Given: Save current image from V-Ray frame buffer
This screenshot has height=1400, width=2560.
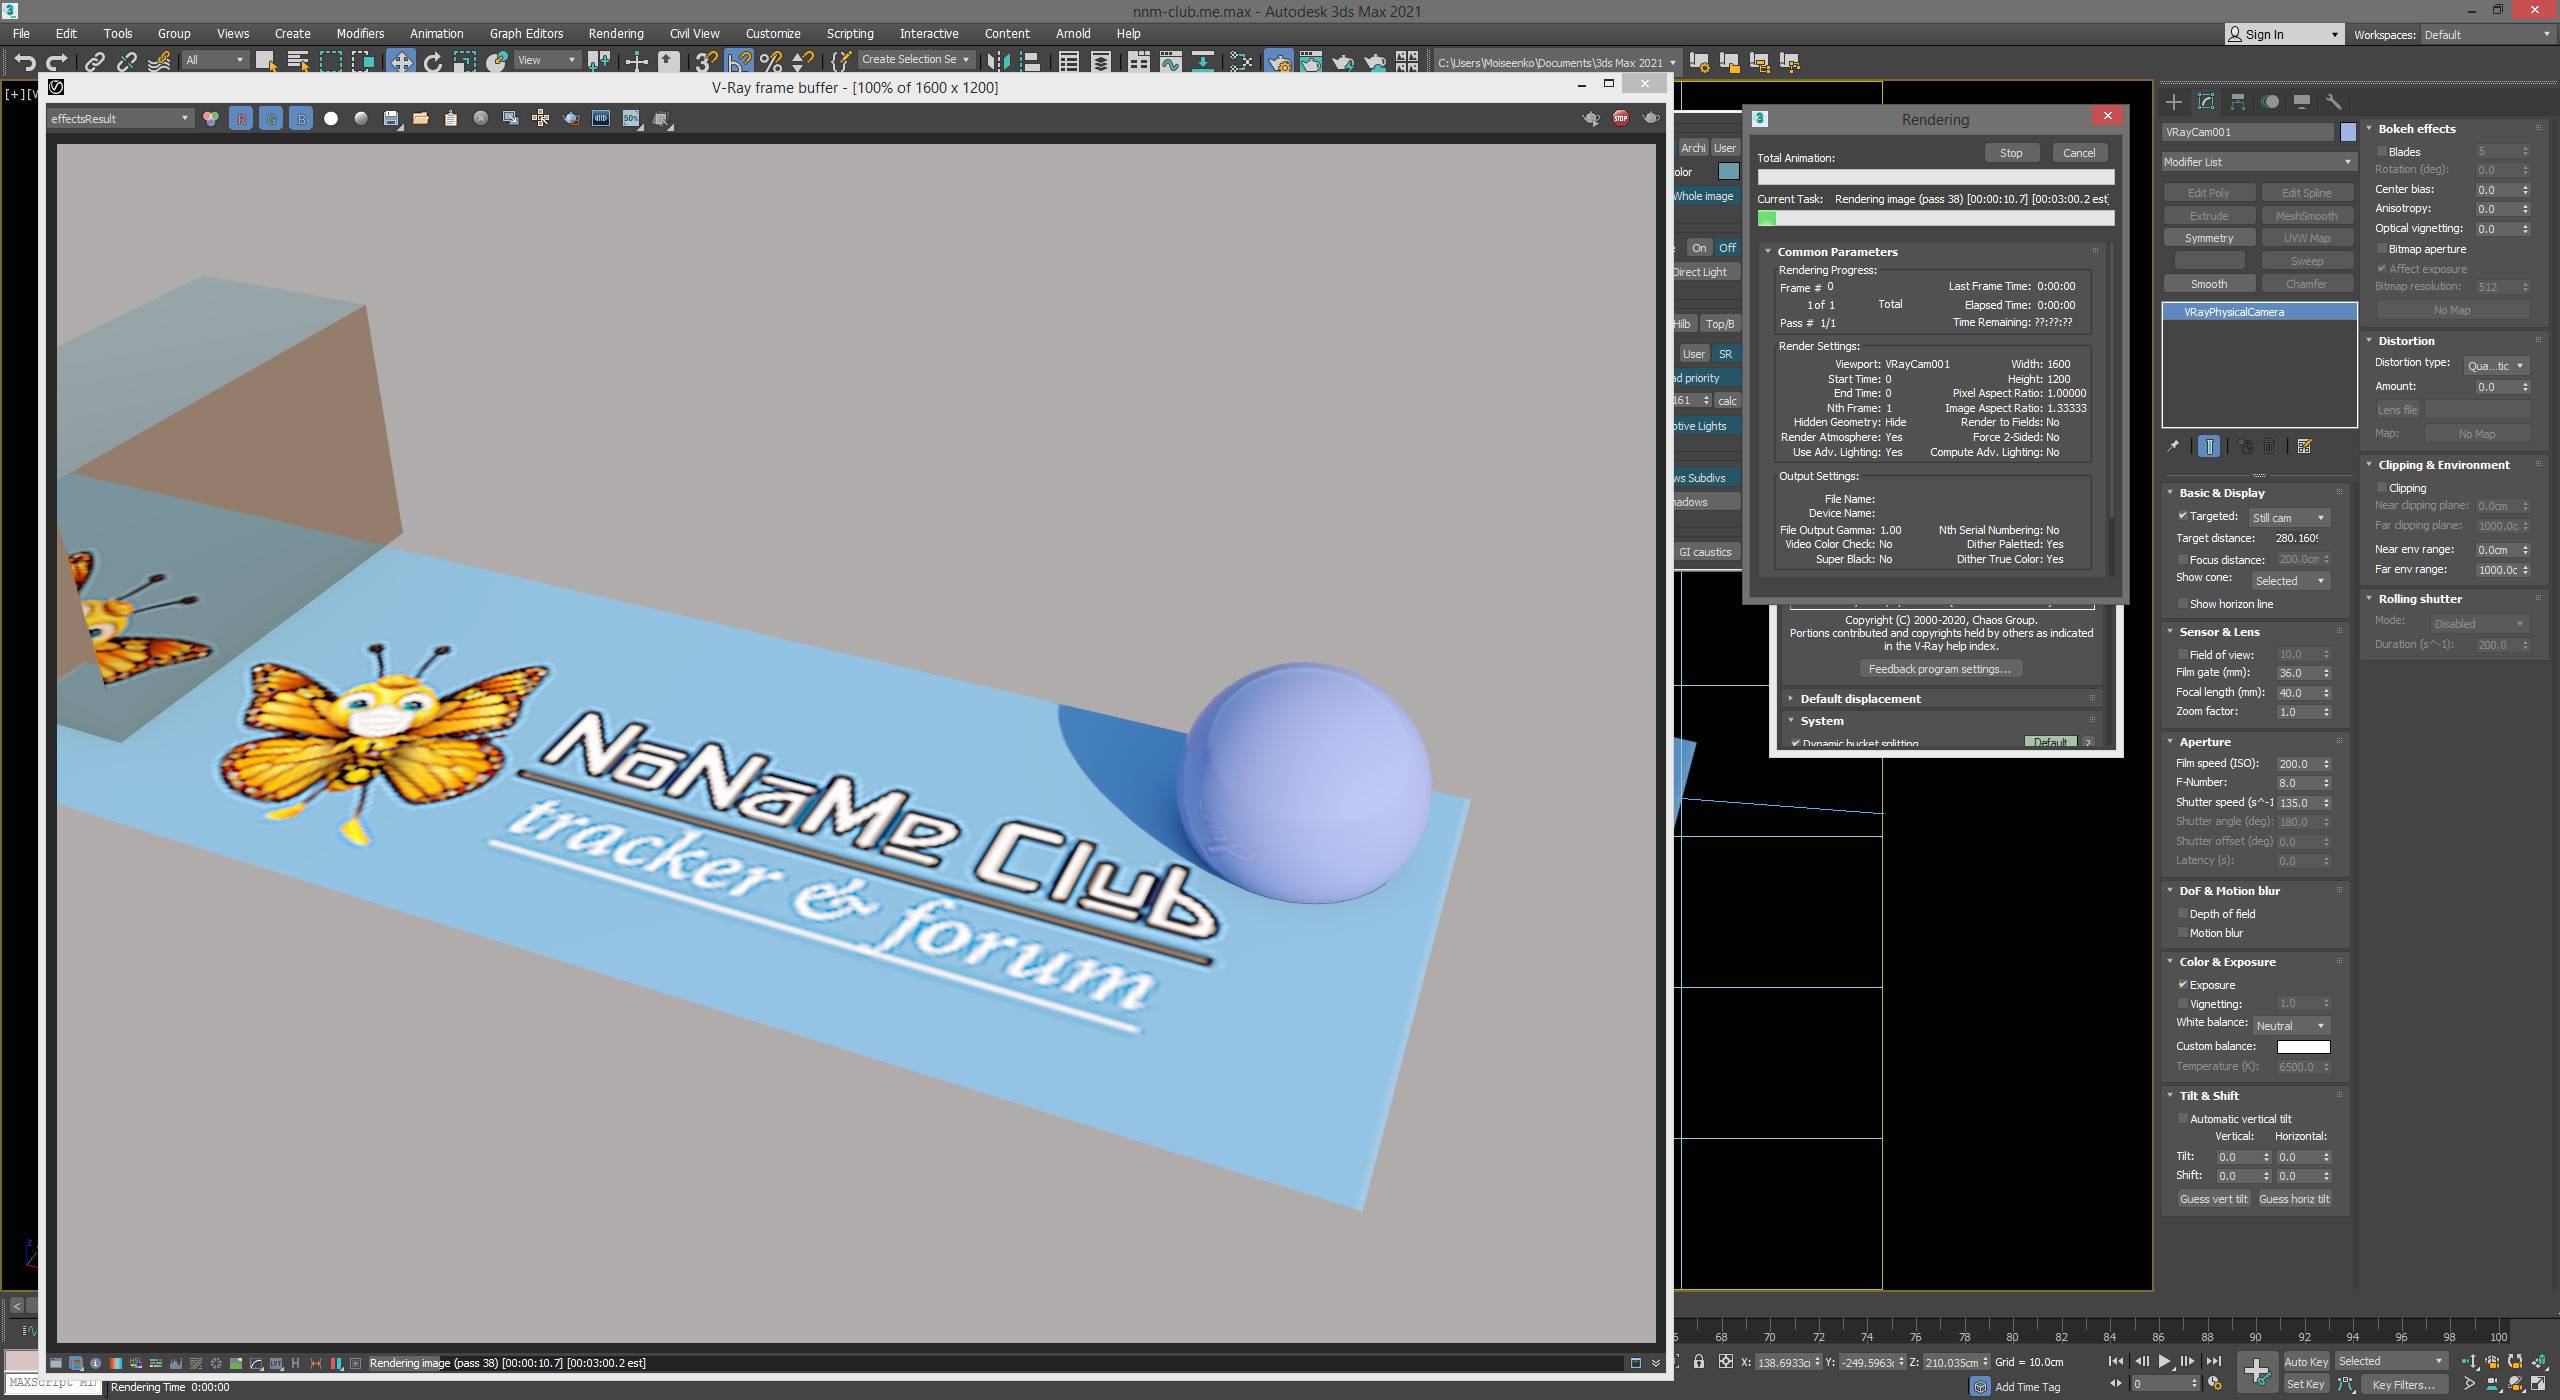Looking at the screenshot, I should 391,118.
